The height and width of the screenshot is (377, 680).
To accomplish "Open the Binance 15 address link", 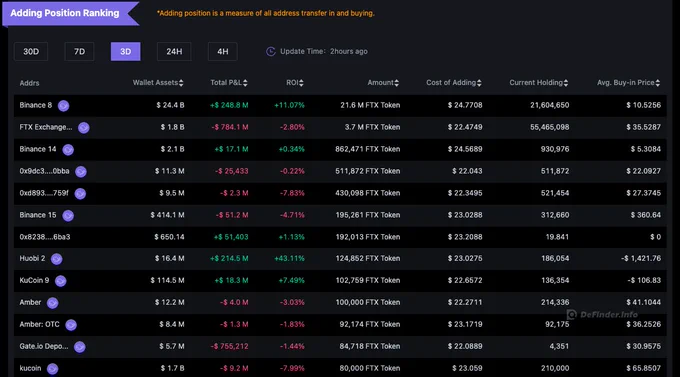I will coord(38,215).
